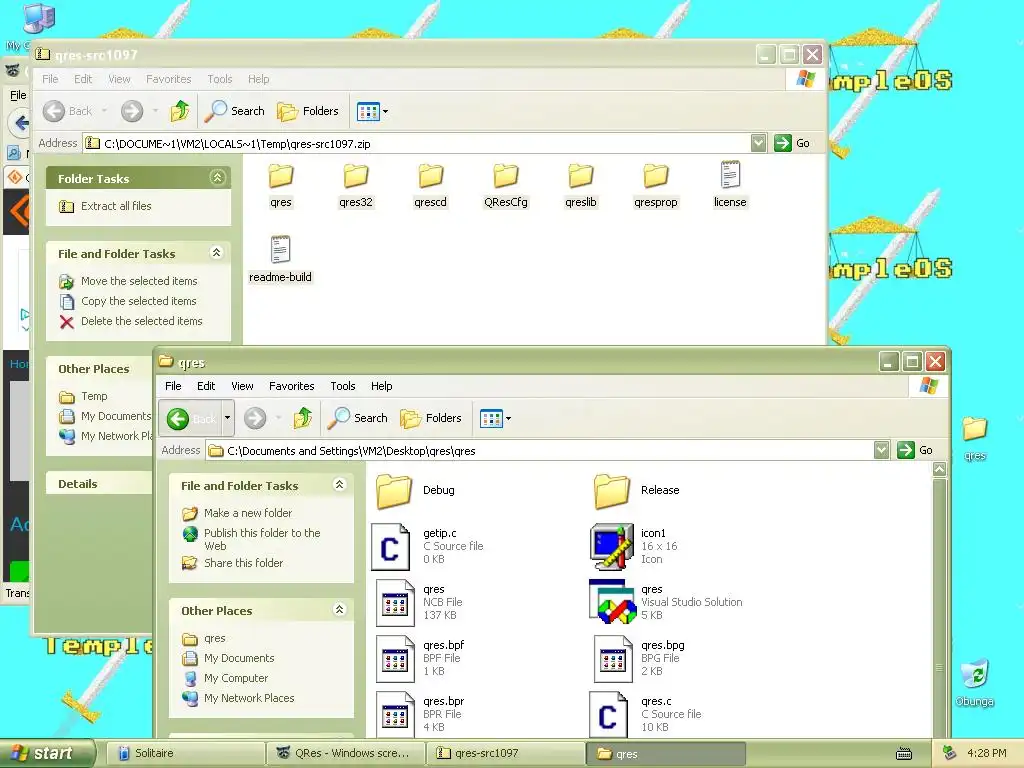Select getip.c C source file
The width and height of the screenshot is (1024, 768).
click(x=428, y=546)
